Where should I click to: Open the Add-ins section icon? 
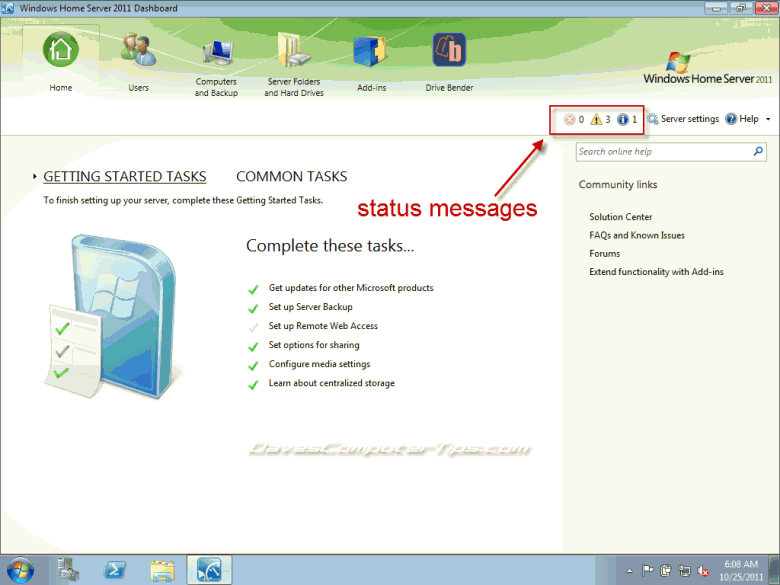[x=371, y=51]
